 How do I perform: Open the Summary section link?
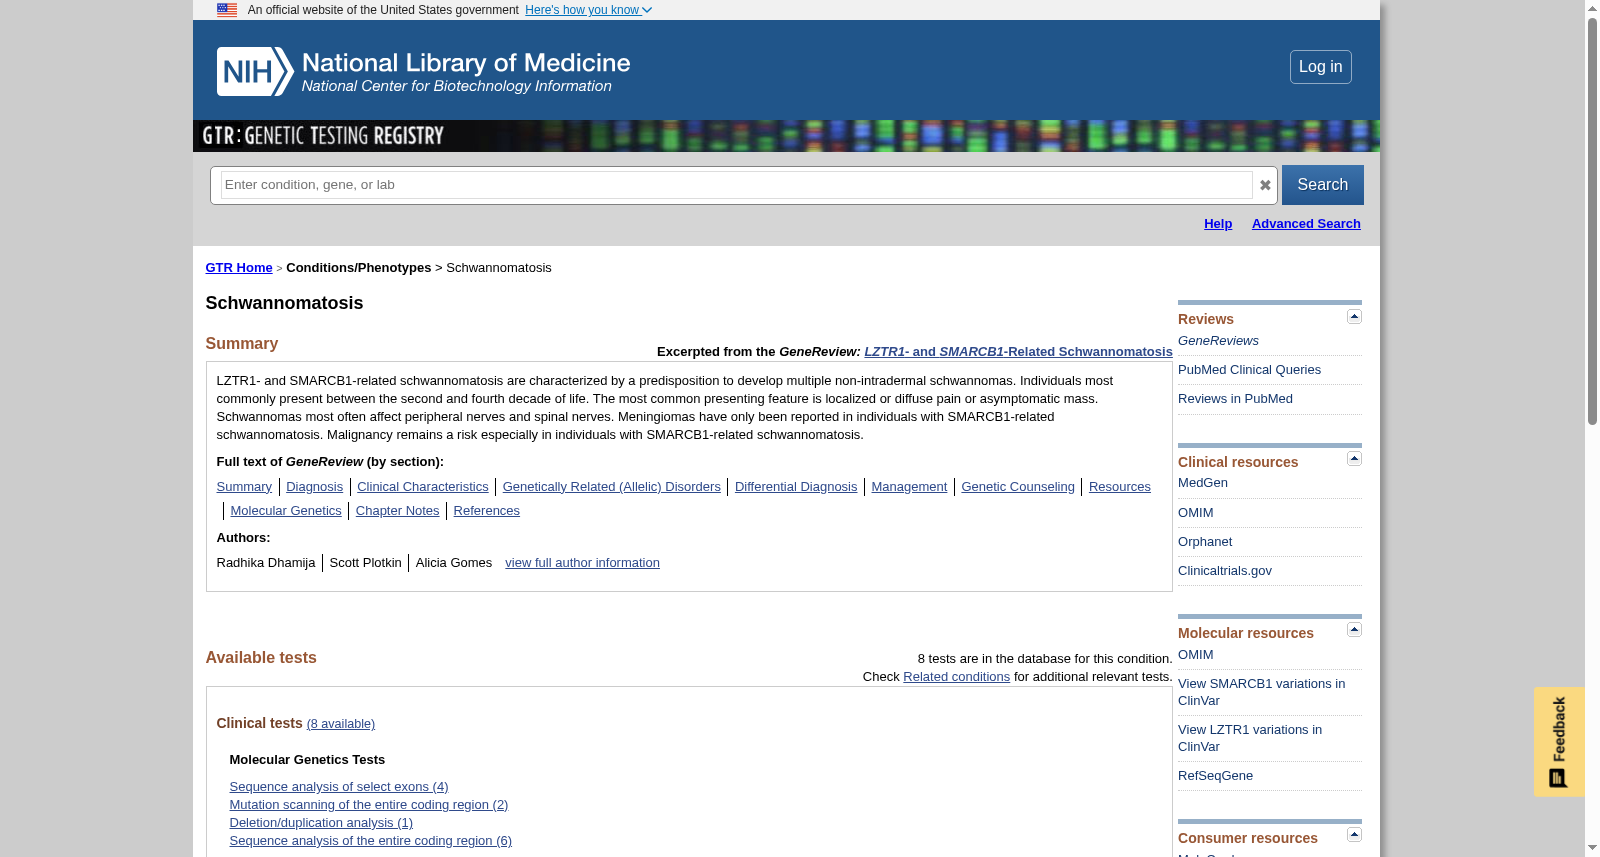click(244, 487)
